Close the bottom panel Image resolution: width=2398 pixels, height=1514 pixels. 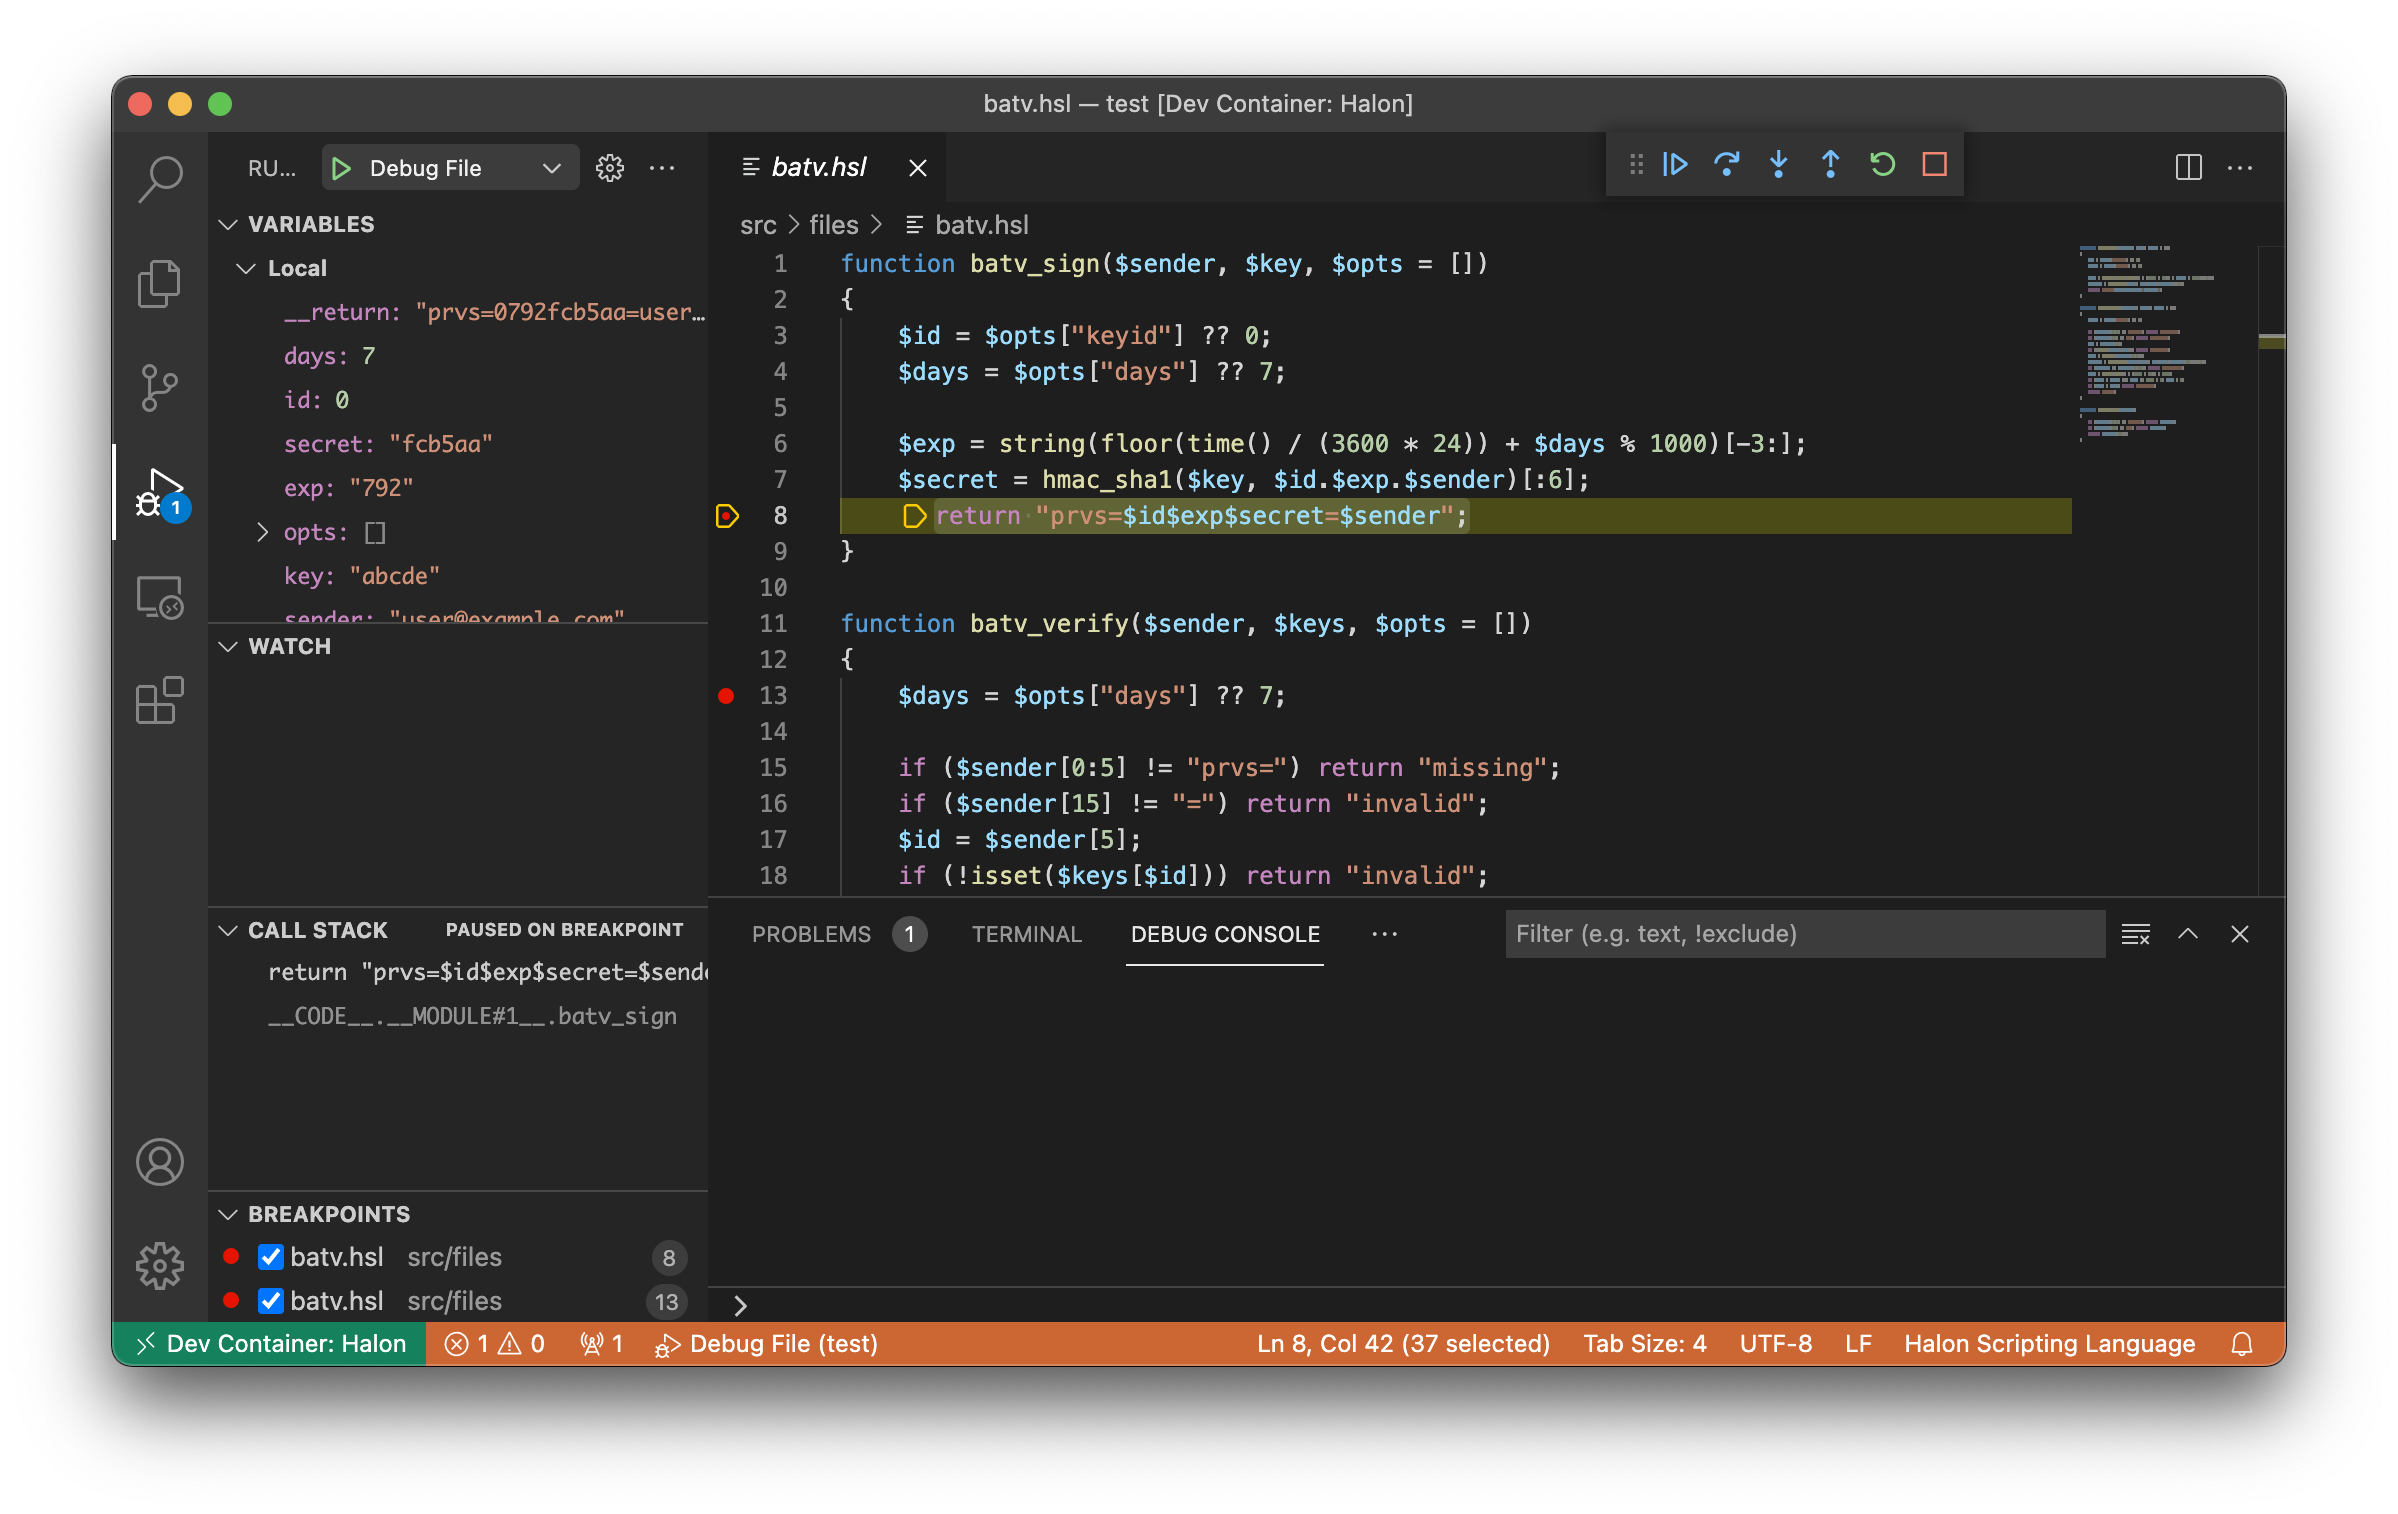tap(2240, 934)
